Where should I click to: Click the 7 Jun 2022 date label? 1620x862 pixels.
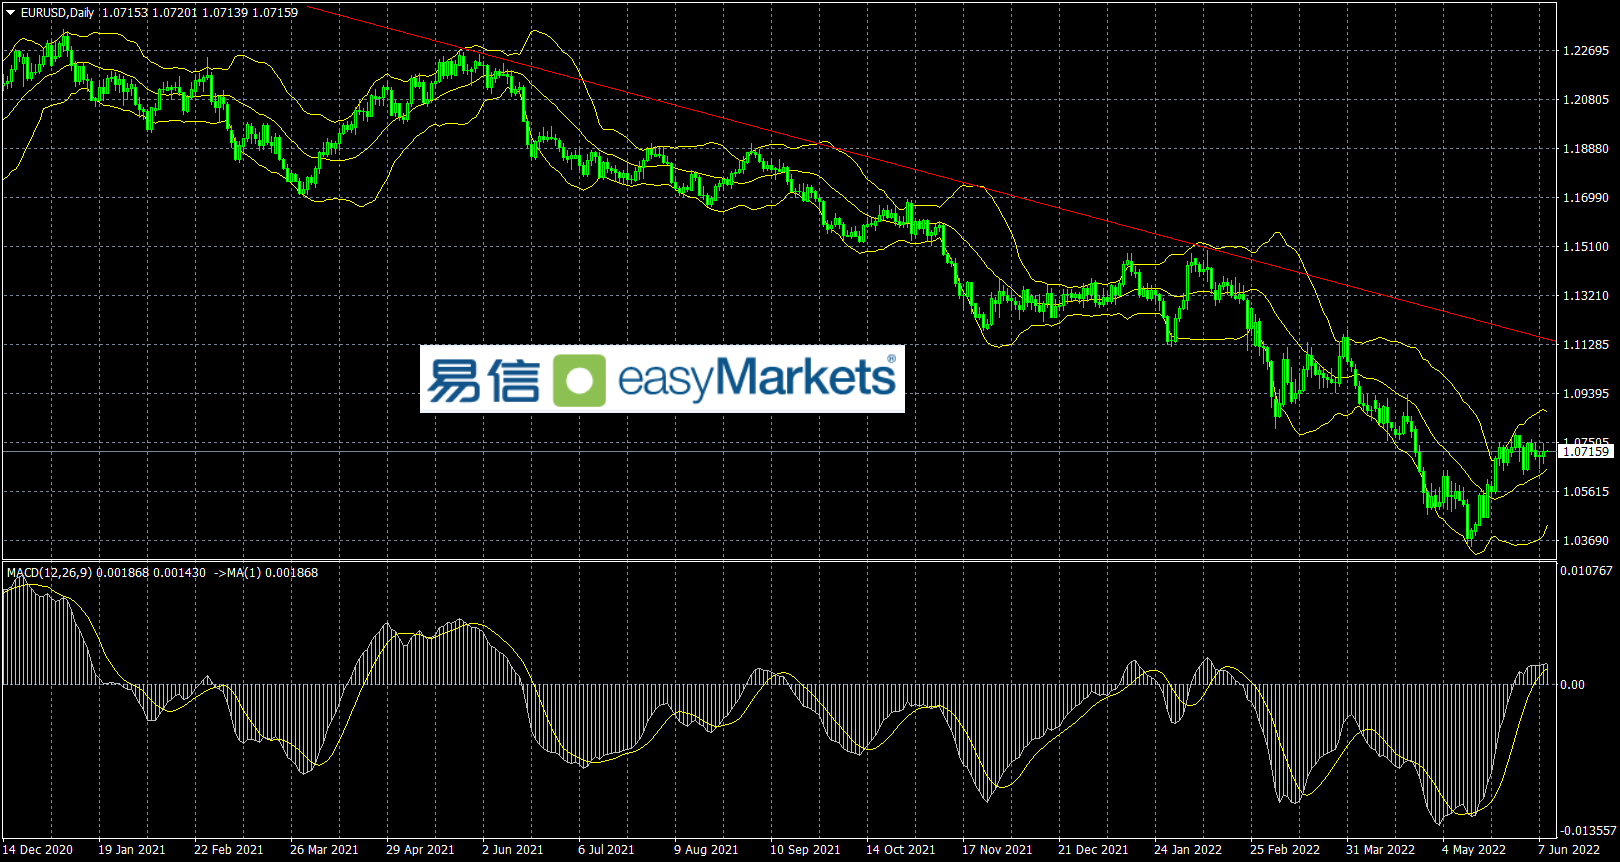(x=1569, y=850)
